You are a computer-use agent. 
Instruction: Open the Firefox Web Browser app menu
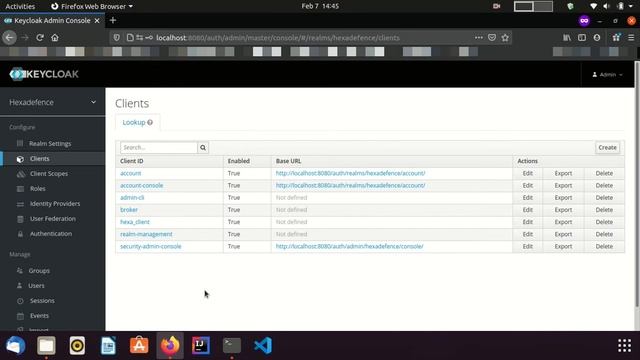(x=92, y=6)
